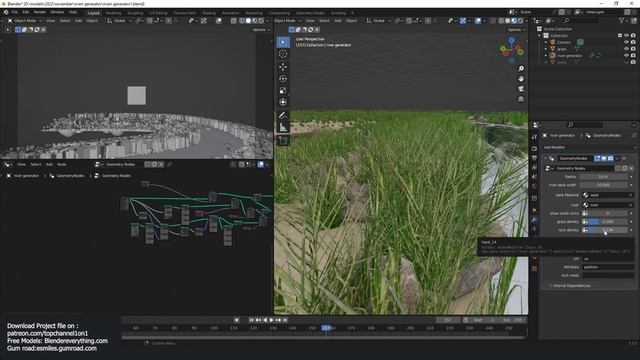
Task: Open Options dropdown in right viewport
Action: [516, 30]
